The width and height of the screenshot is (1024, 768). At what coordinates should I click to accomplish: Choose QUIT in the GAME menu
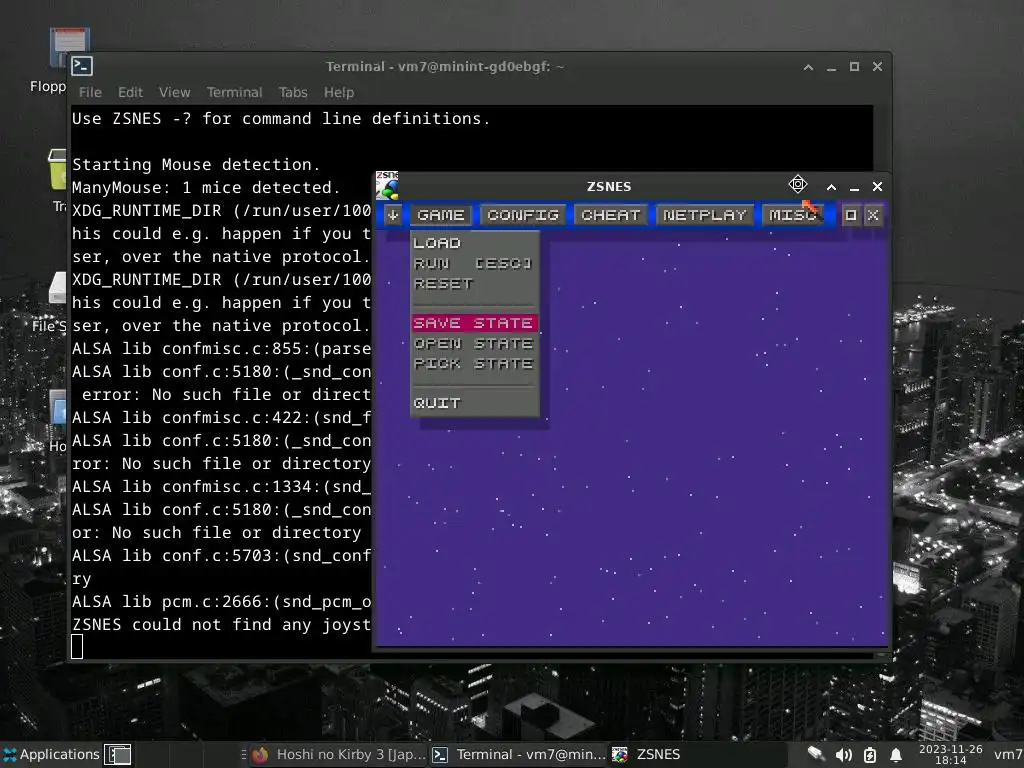click(438, 403)
